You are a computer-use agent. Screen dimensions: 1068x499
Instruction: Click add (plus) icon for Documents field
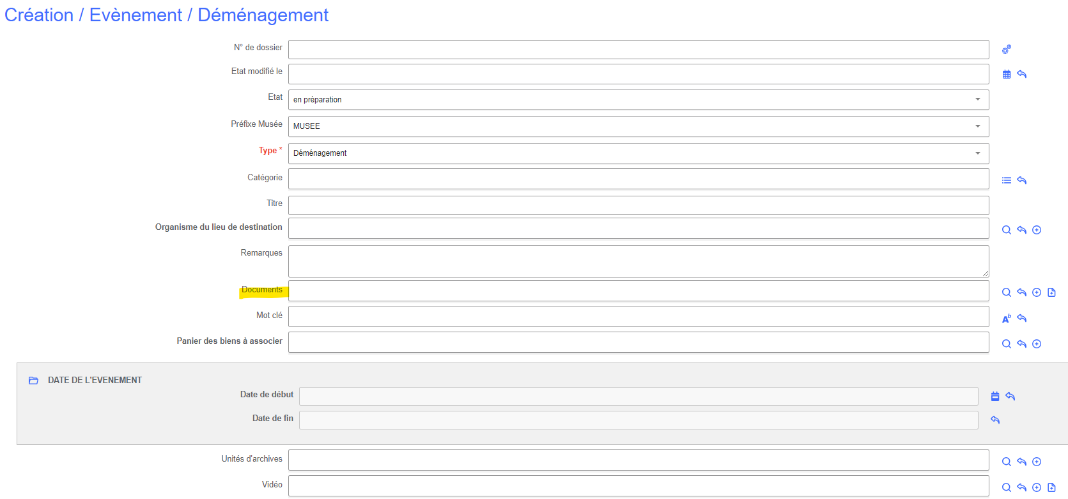point(1037,293)
